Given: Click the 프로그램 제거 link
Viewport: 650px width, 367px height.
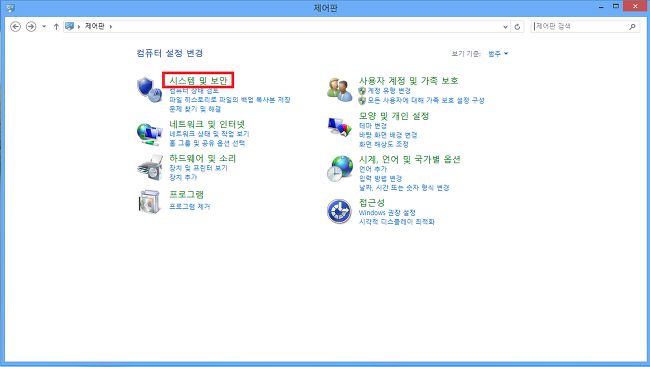Looking at the screenshot, I should point(189,207).
